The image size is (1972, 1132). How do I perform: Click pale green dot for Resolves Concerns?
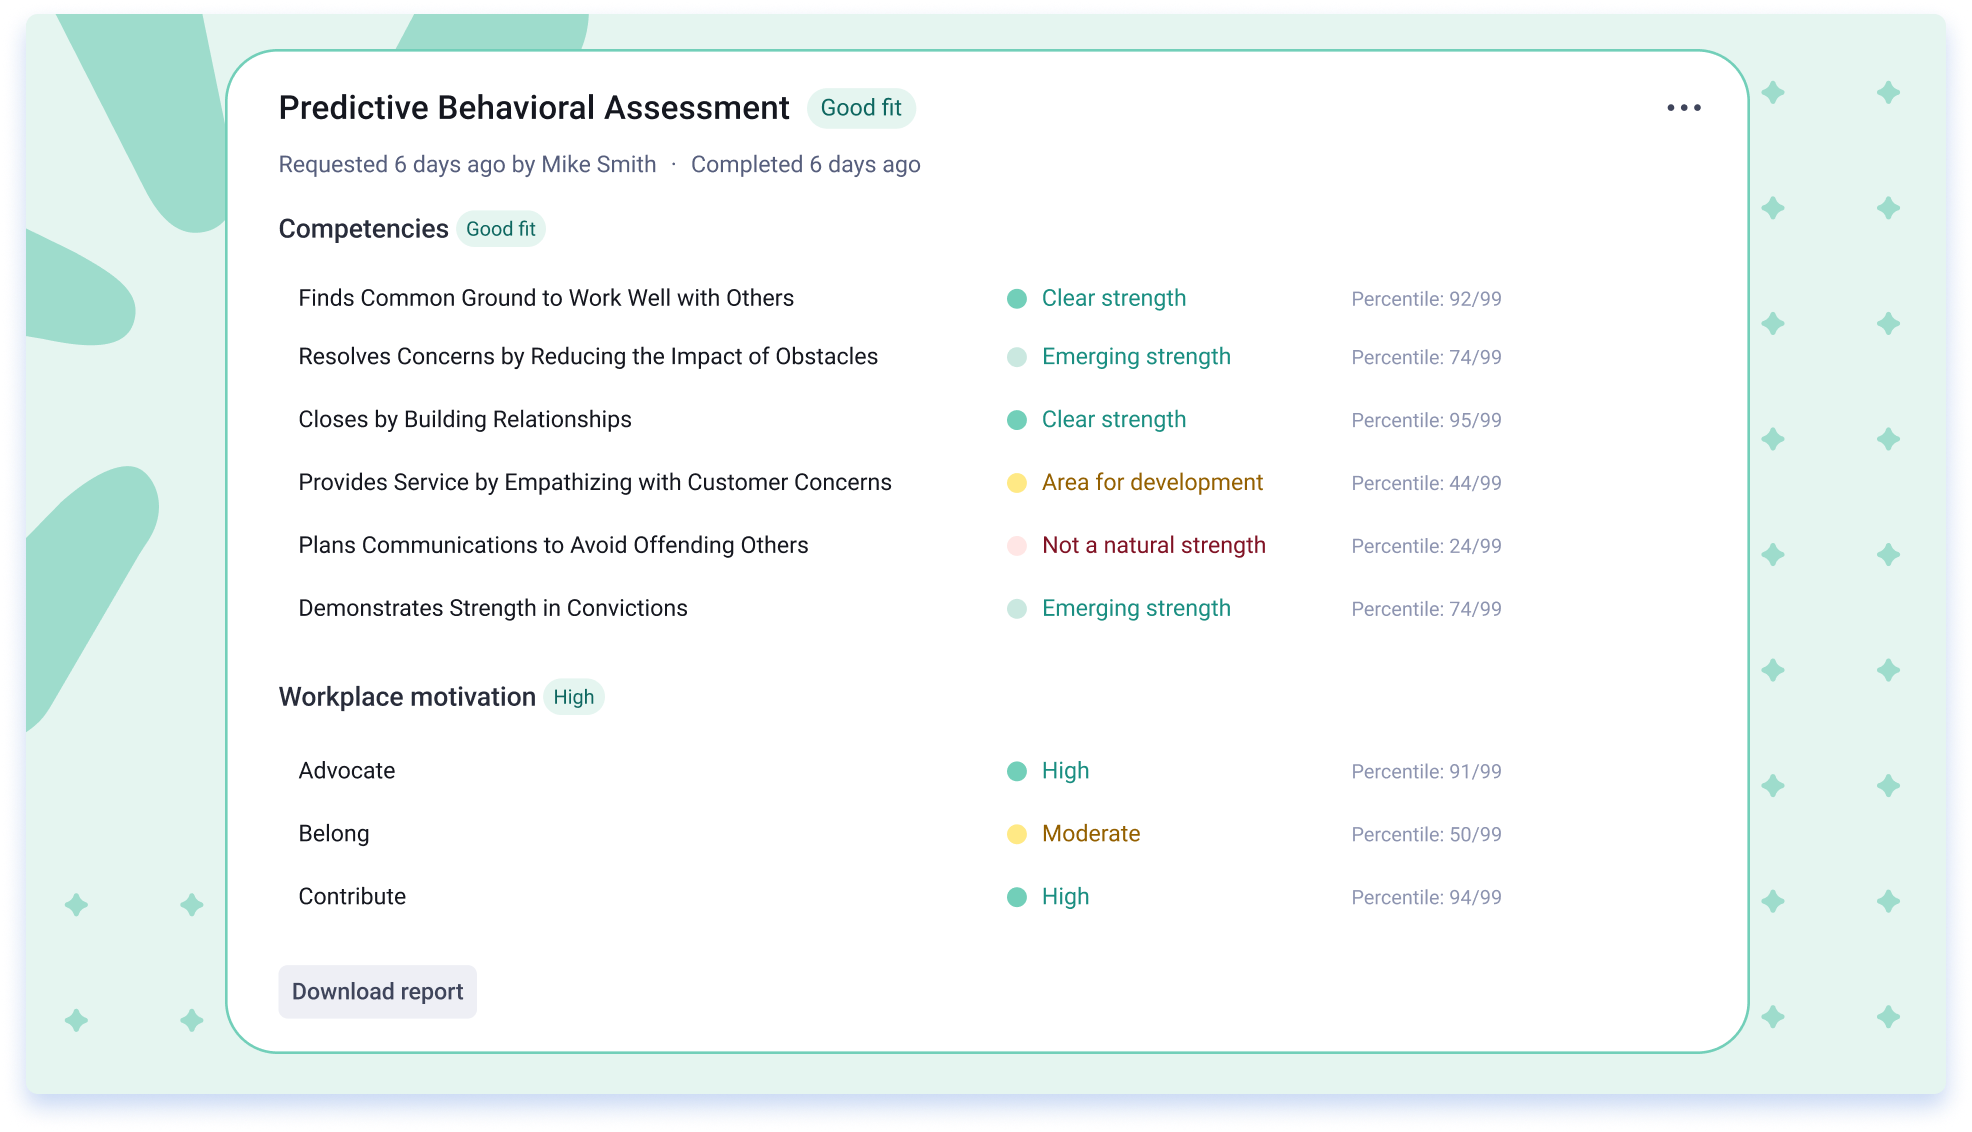coord(1017,357)
